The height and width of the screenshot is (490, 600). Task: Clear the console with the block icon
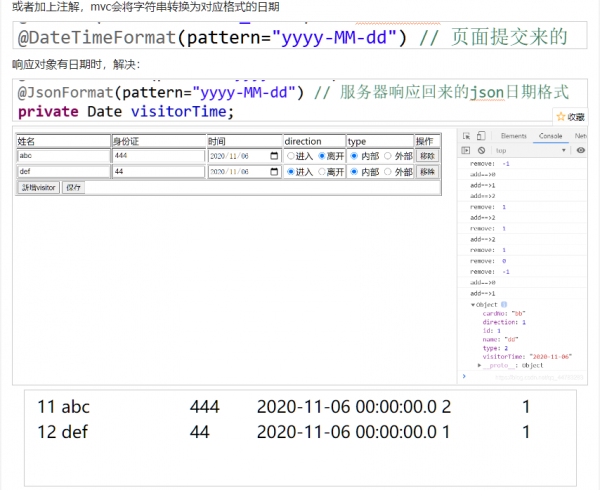(481, 150)
